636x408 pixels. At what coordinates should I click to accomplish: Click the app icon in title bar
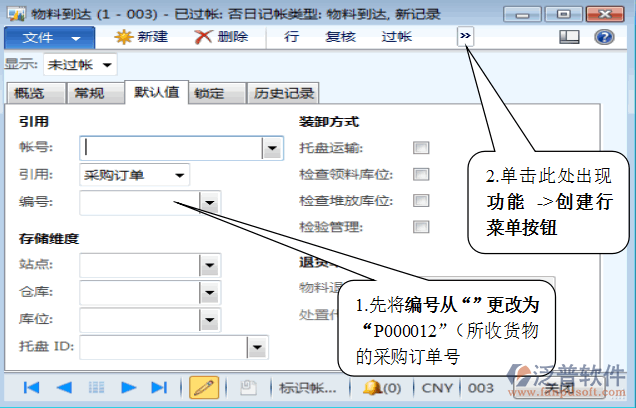coord(17,14)
